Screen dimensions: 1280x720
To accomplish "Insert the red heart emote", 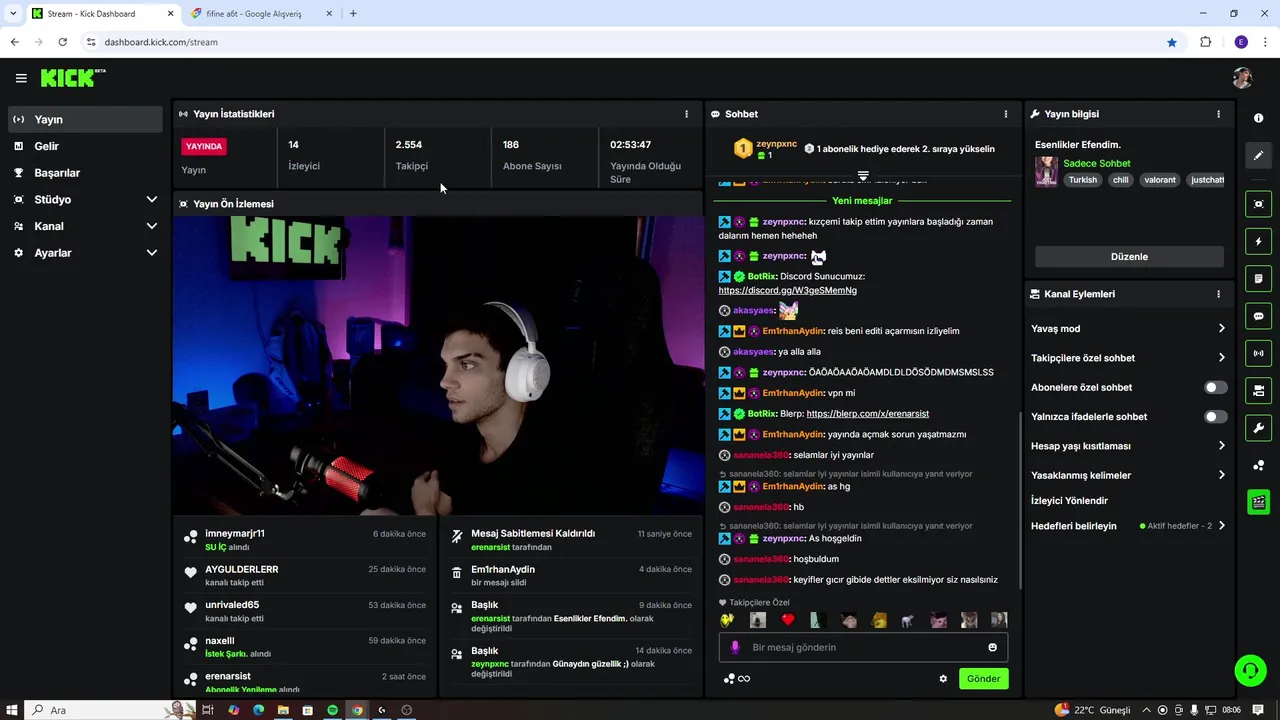I will coord(787,620).
